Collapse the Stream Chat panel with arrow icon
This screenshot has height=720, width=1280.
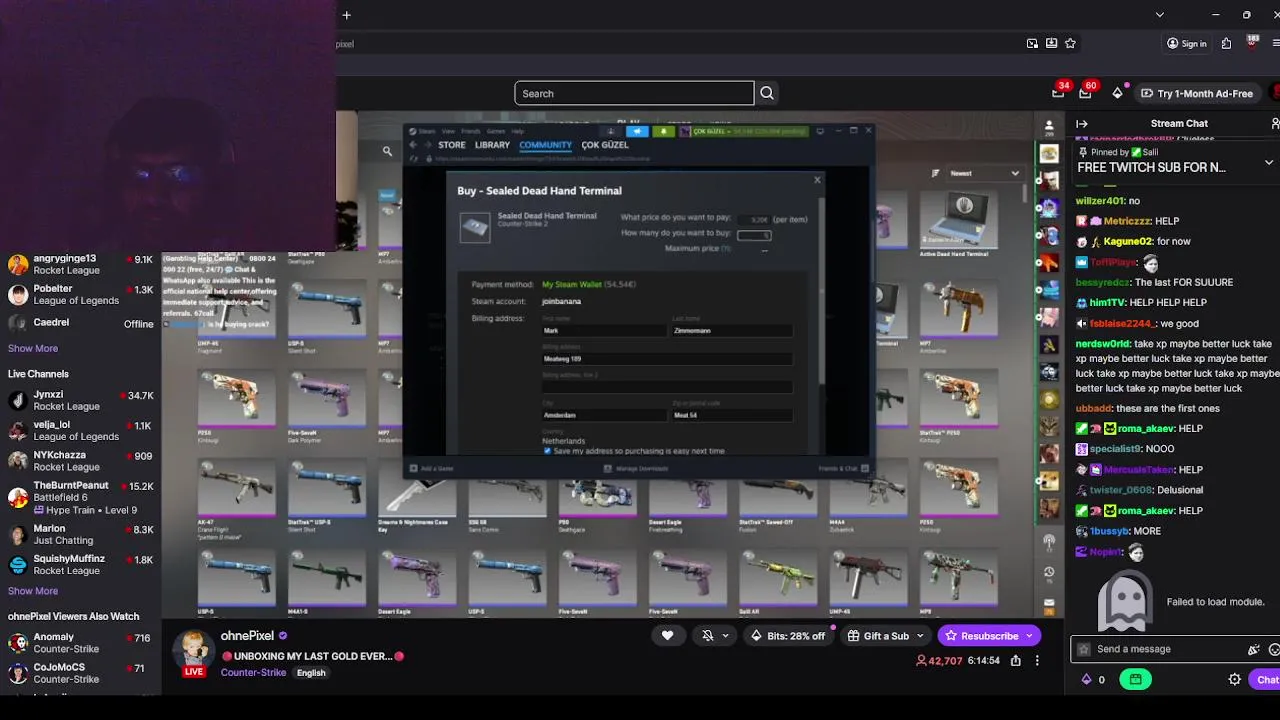click(1082, 124)
